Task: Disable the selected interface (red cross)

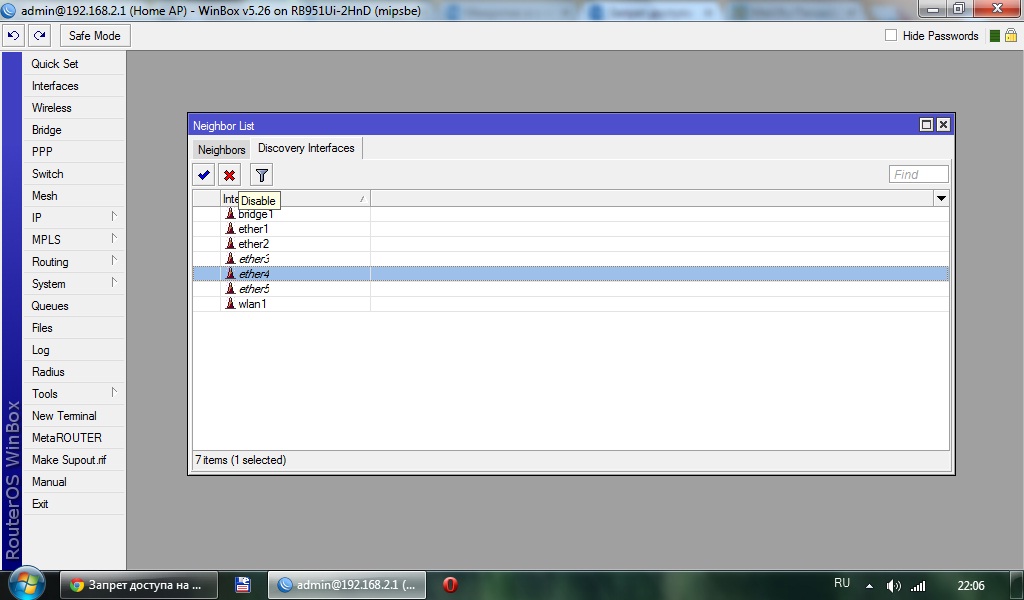Action: pos(229,175)
